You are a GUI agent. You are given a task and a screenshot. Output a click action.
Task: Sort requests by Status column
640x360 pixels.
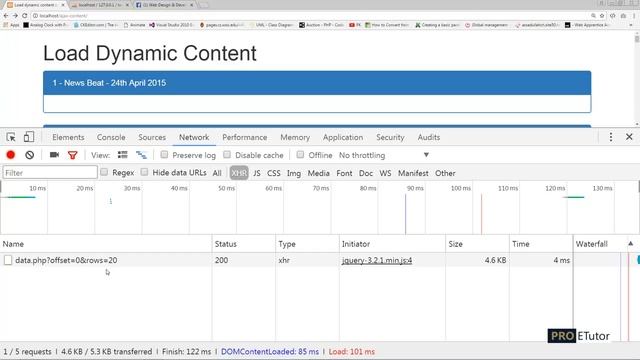click(244, 244)
